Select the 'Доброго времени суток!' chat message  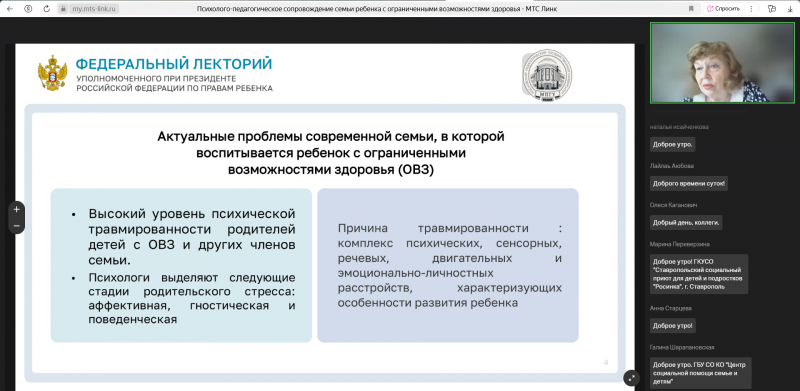coord(689,183)
